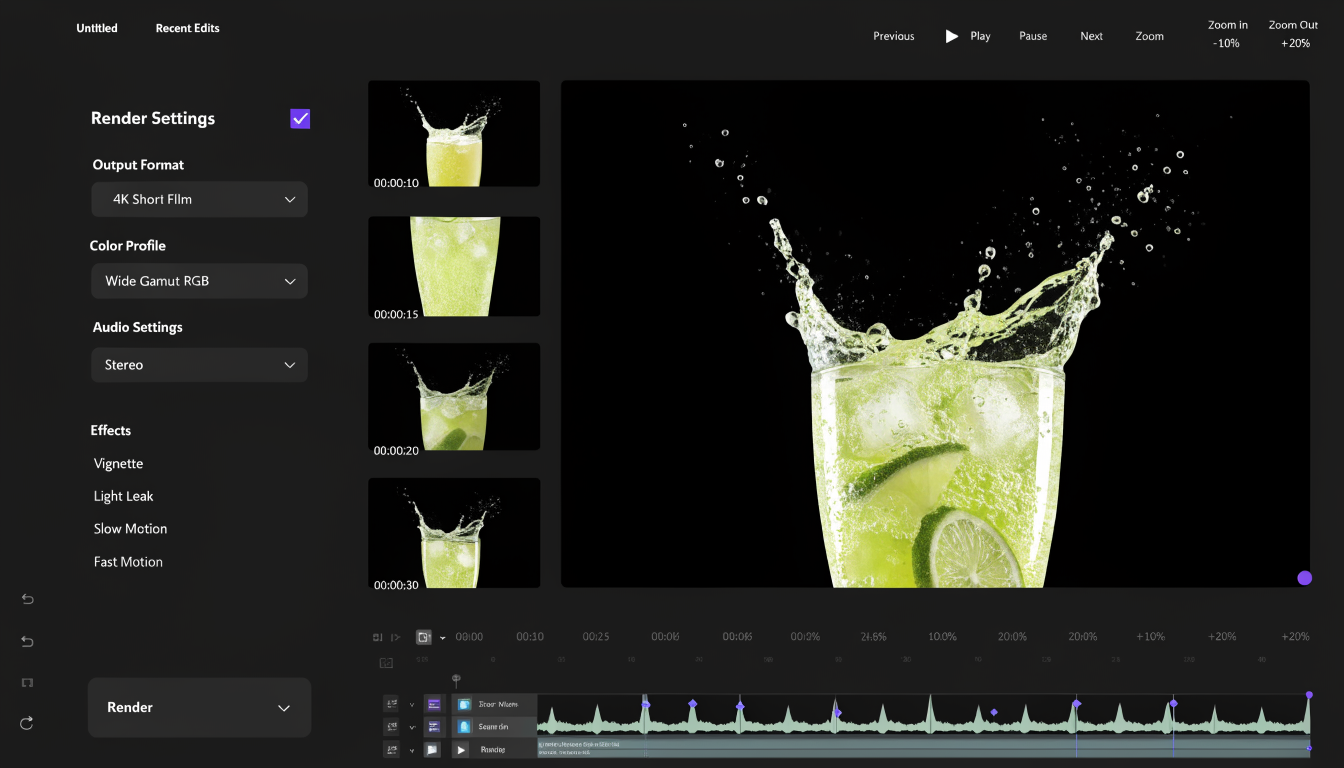Click the blue clip icon on second track
1344x768 pixels.
click(464, 727)
